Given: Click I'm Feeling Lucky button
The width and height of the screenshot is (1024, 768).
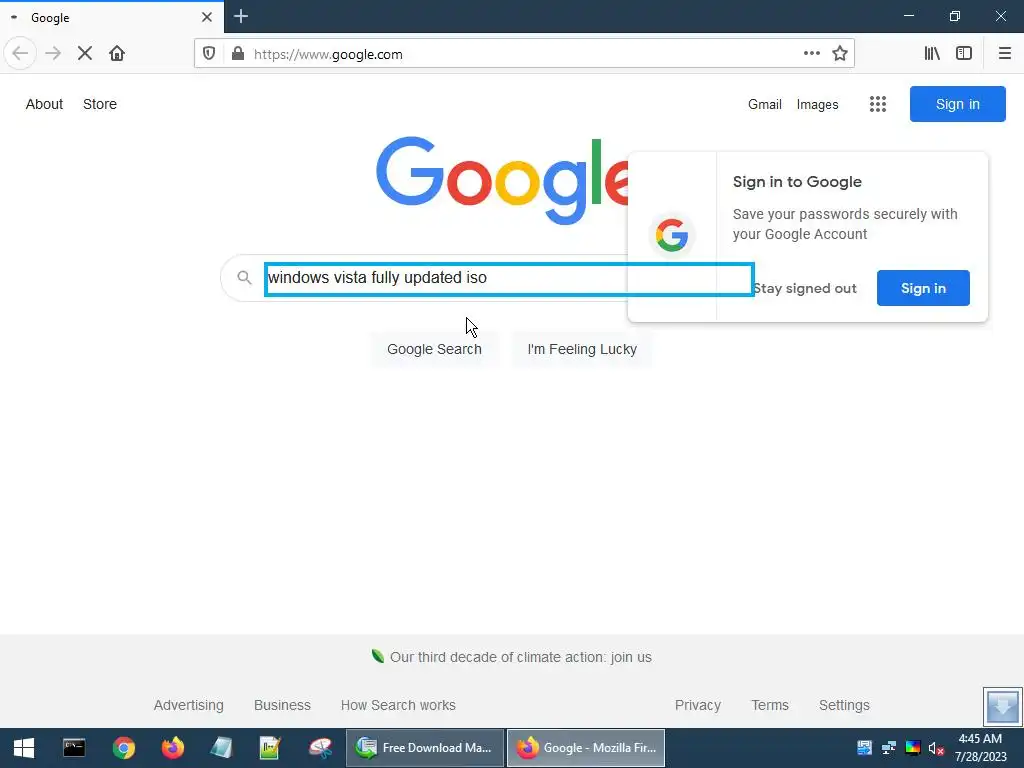Looking at the screenshot, I should pyautogui.click(x=582, y=349).
